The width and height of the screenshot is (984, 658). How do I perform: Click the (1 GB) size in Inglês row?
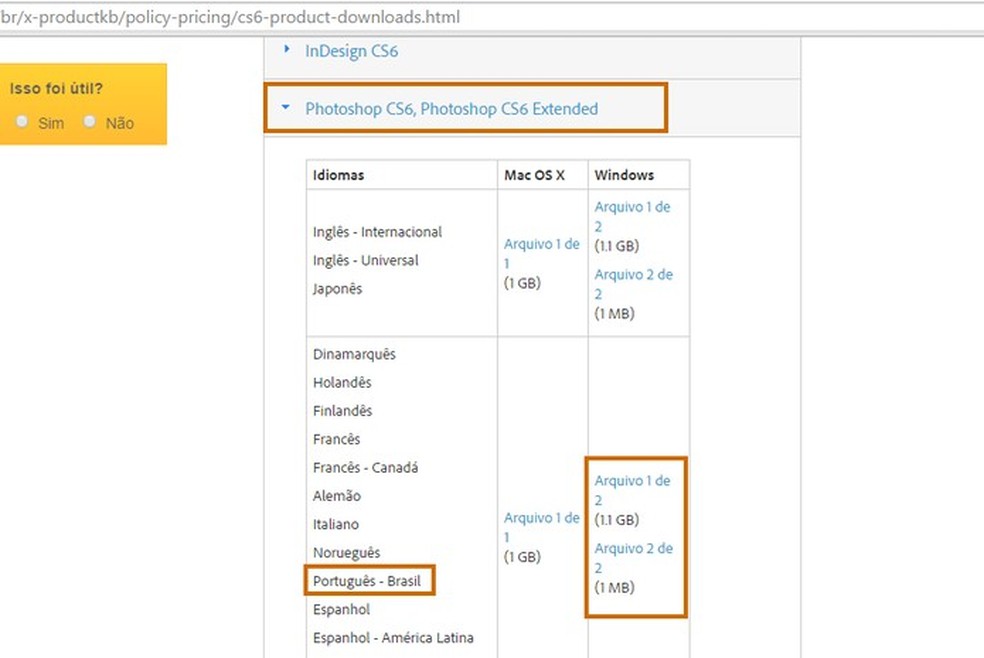[x=522, y=283]
